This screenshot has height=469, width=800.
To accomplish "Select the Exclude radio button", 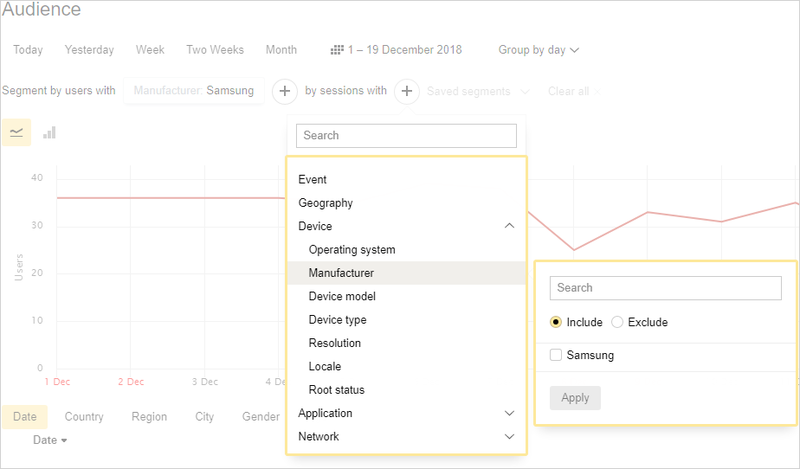I will click(617, 322).
